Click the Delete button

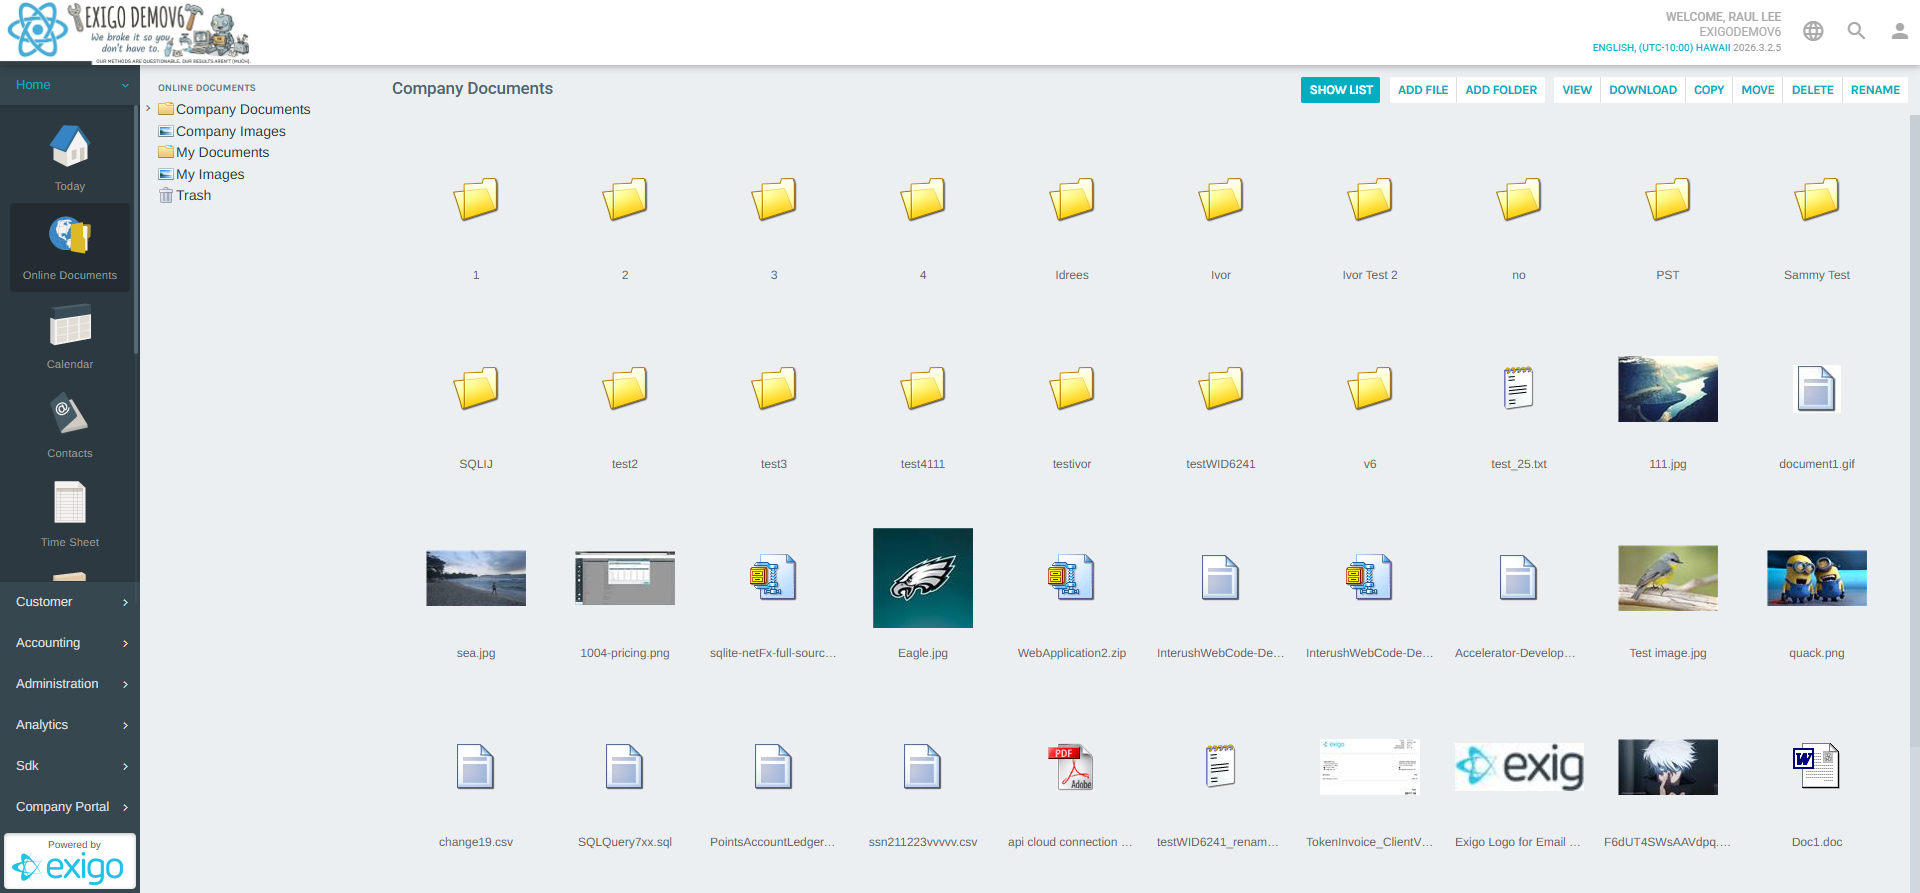[1813, 90]
